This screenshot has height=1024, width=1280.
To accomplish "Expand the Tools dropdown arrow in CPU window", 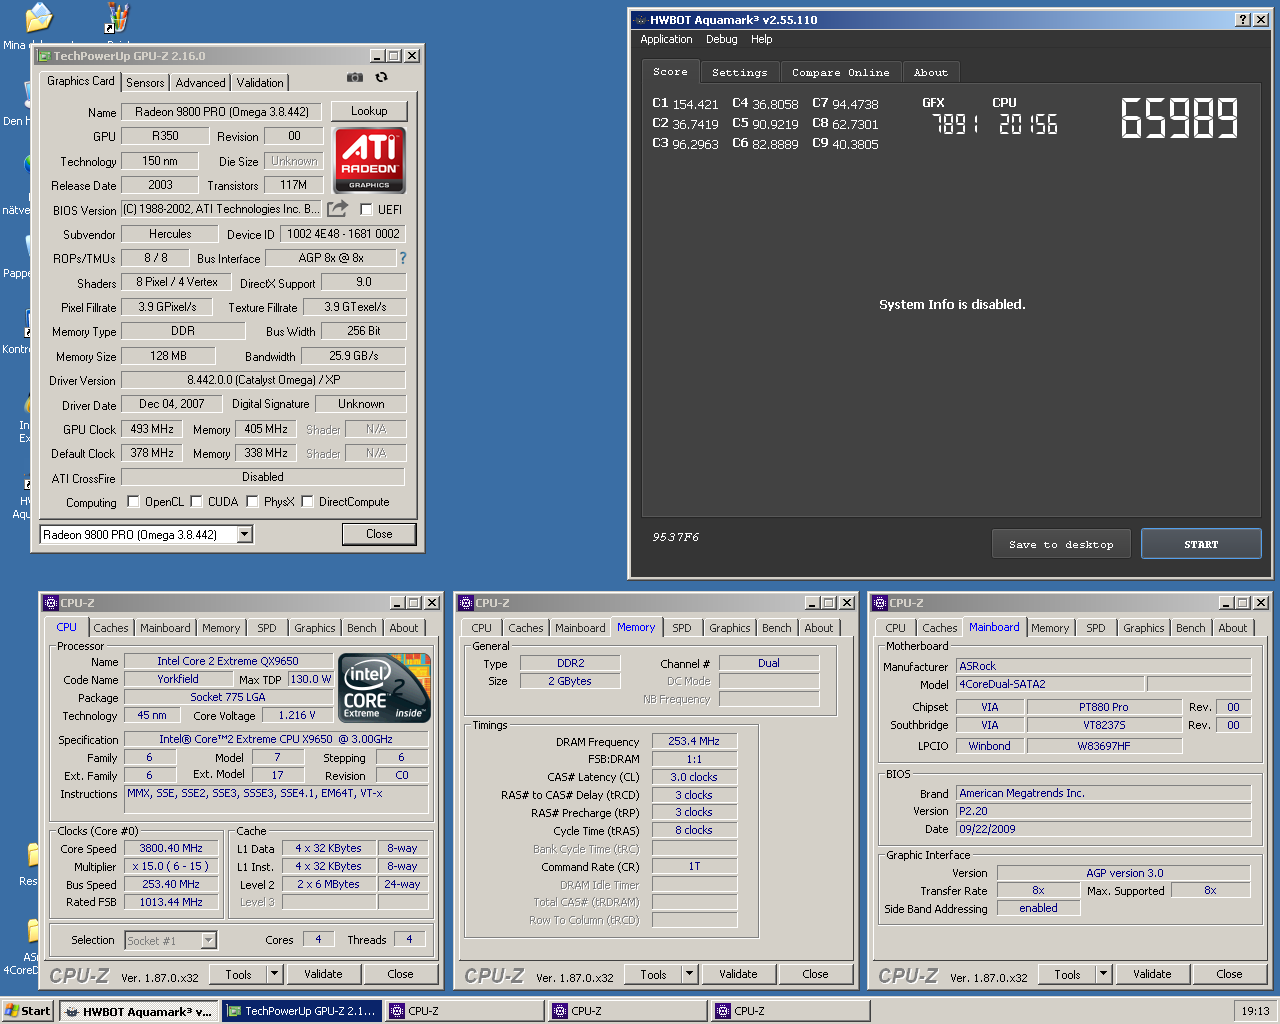I will tap(274, 974).
